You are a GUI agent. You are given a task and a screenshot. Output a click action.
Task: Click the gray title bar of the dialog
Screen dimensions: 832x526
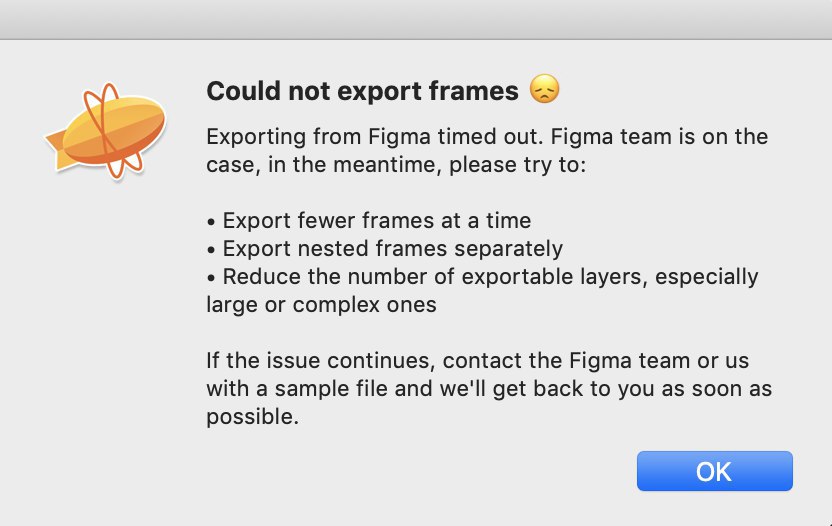(x=416, y=19)
